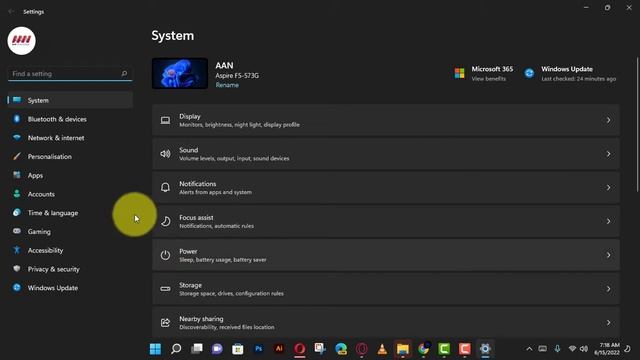Open Network & internet section
The image size is (640, 360).
(x=70, y=138)
